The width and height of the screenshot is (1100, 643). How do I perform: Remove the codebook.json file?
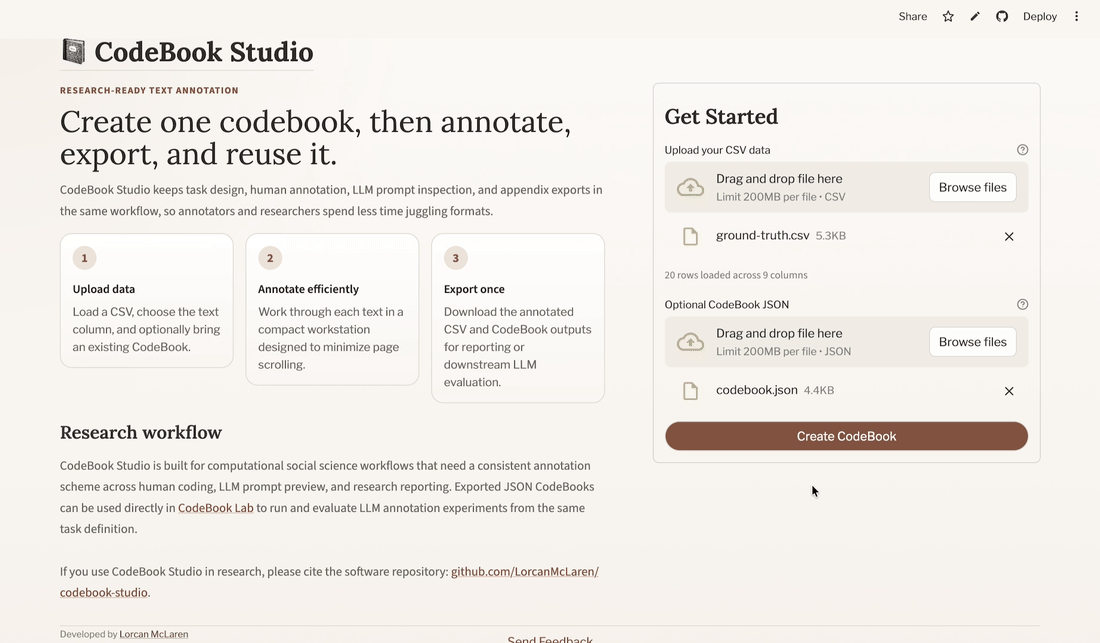[x=1009, y=391]
